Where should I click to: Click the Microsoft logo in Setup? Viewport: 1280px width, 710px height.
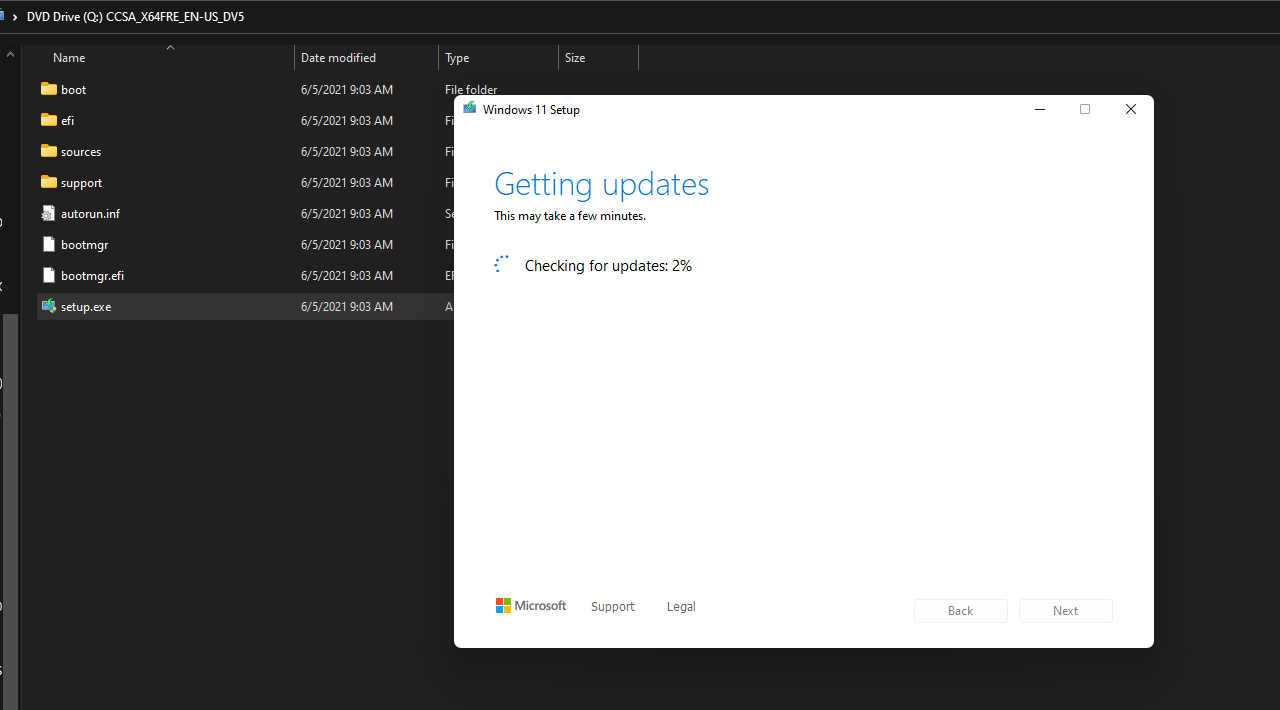click(531, 606)
